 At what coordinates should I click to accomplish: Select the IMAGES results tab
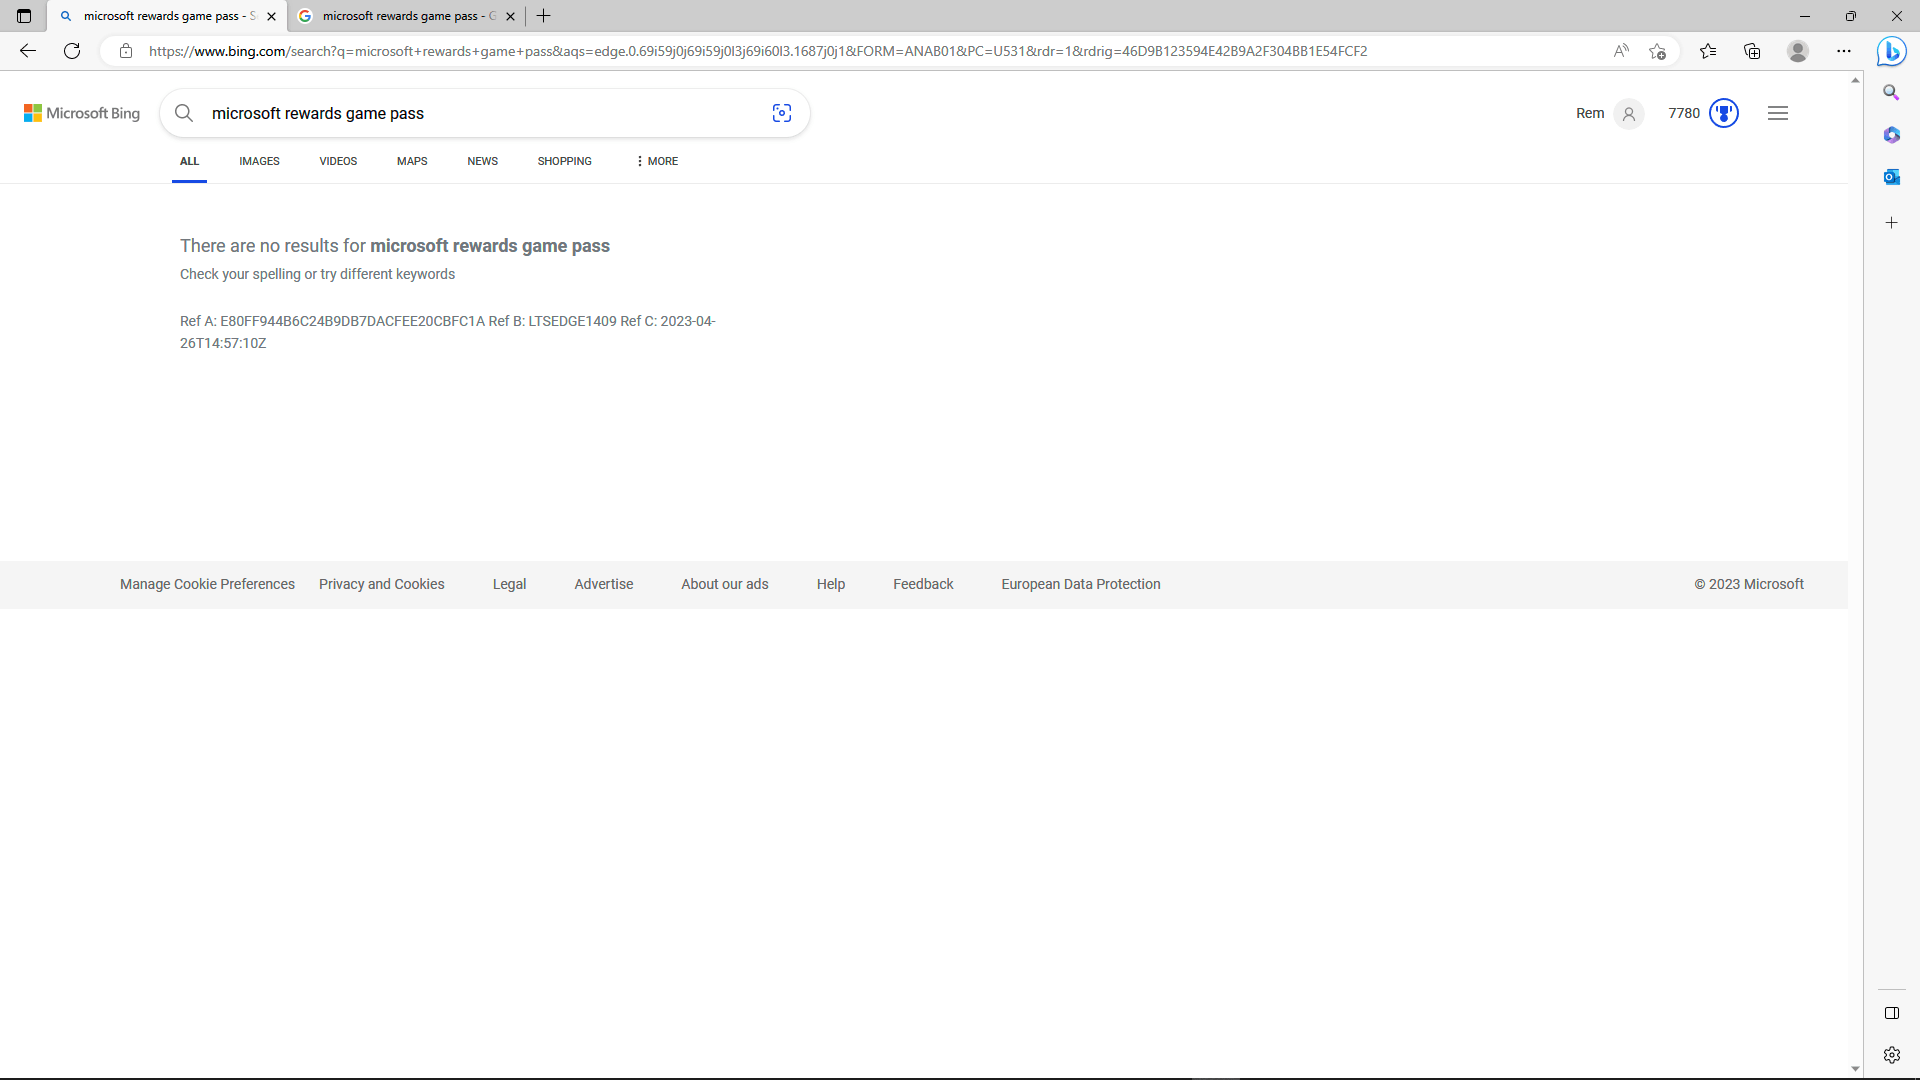(260, 161)
